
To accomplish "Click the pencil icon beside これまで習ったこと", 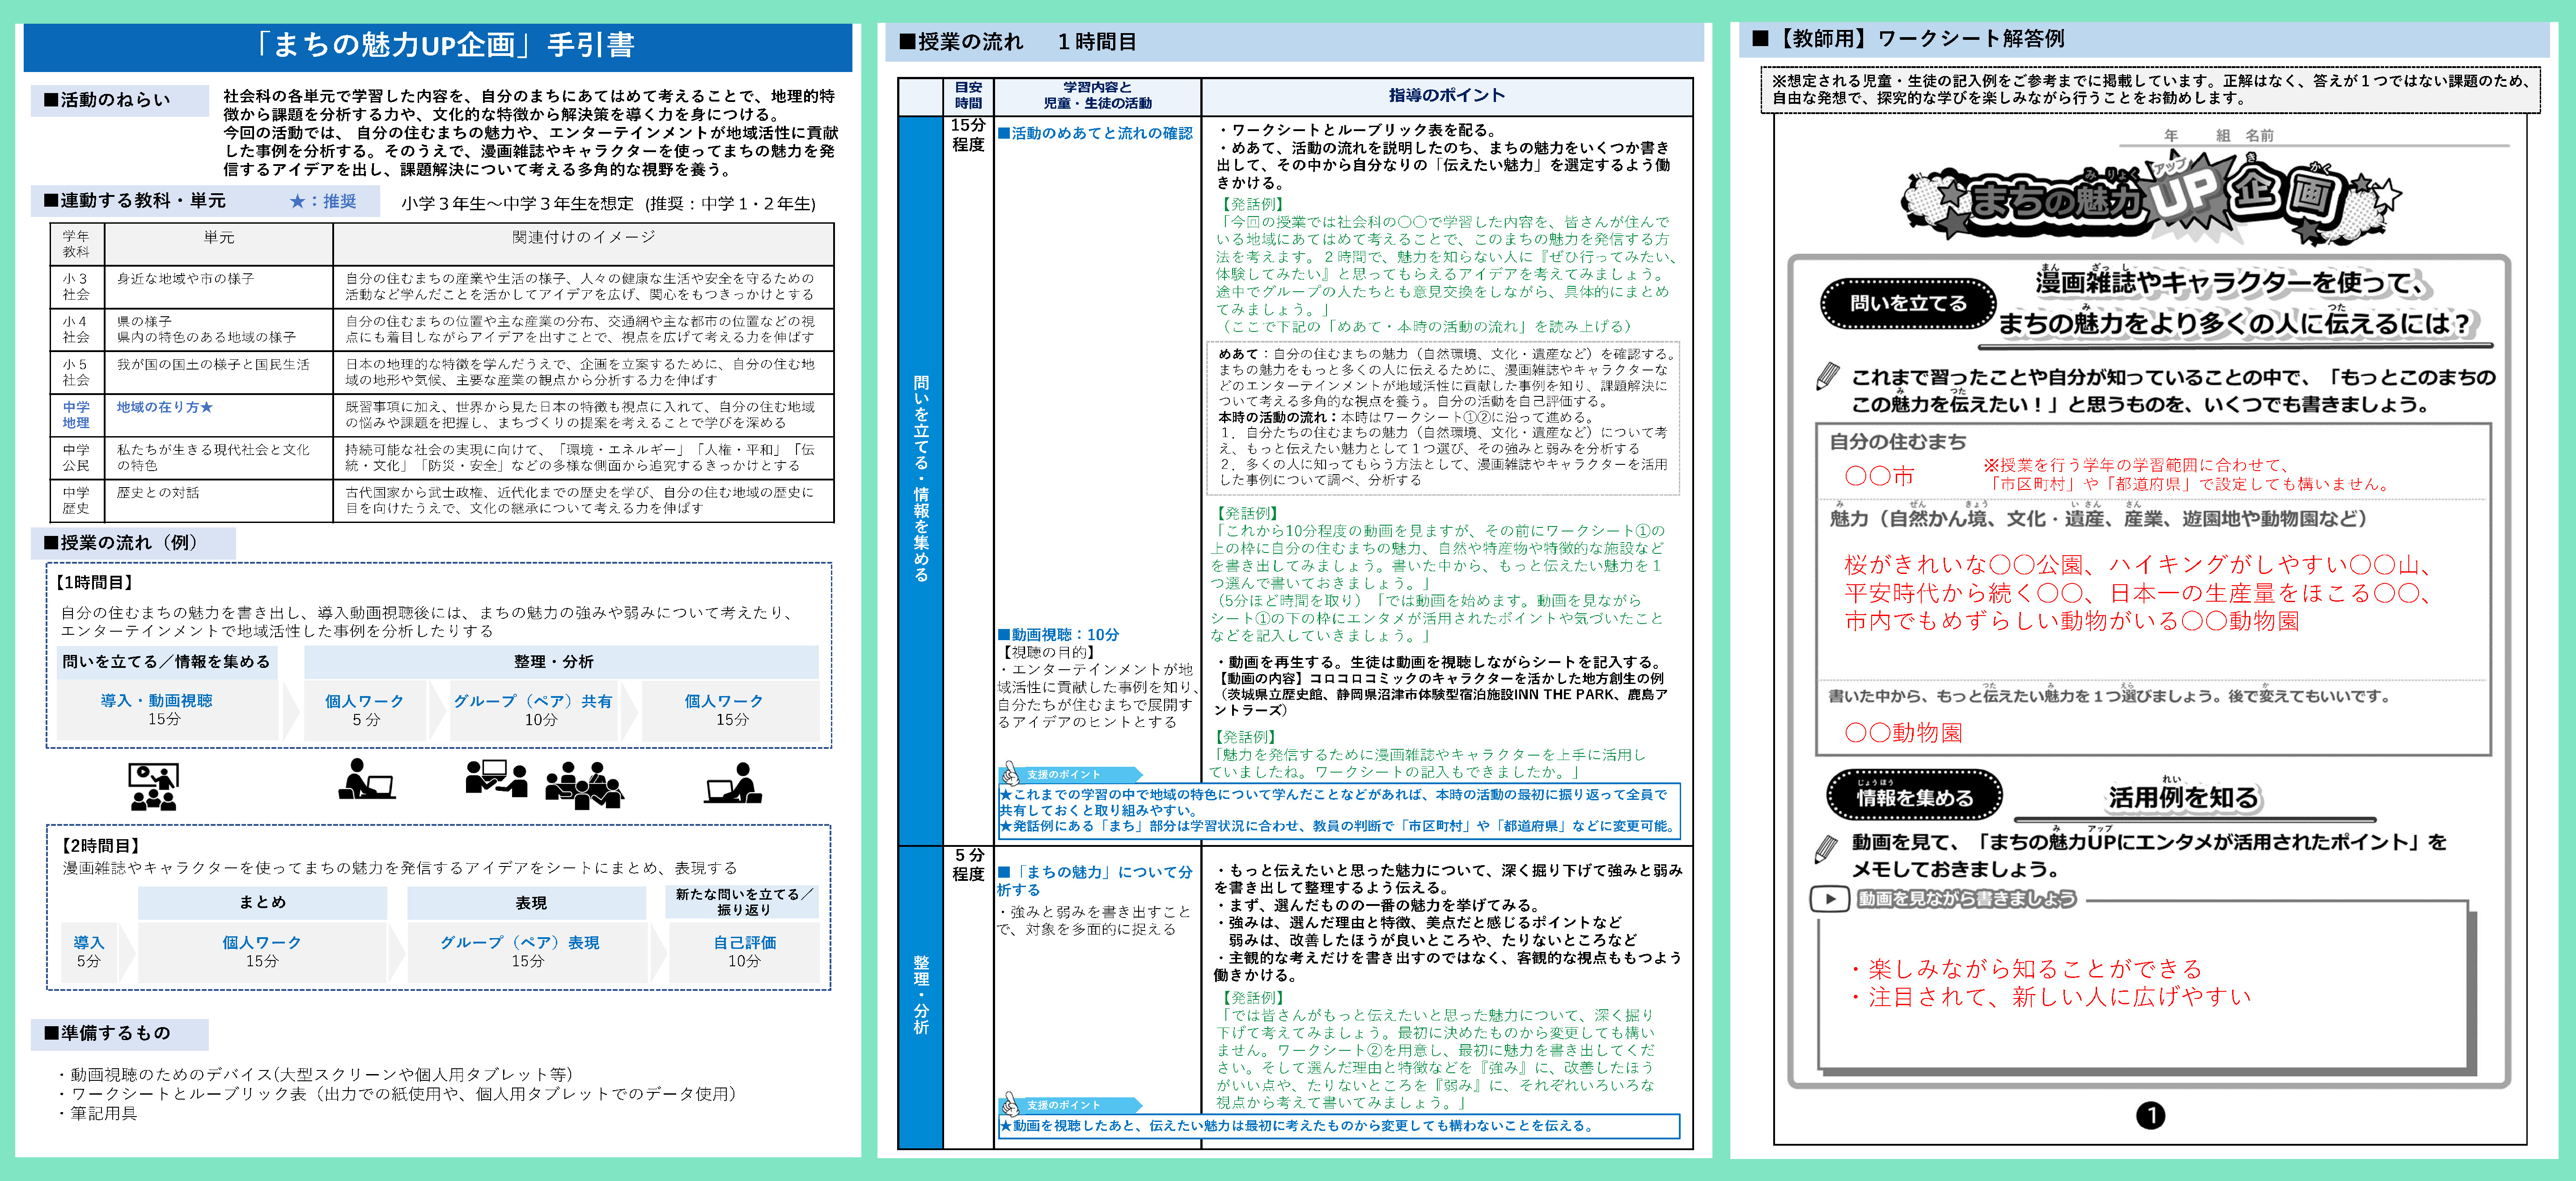I will point(1827,377).
